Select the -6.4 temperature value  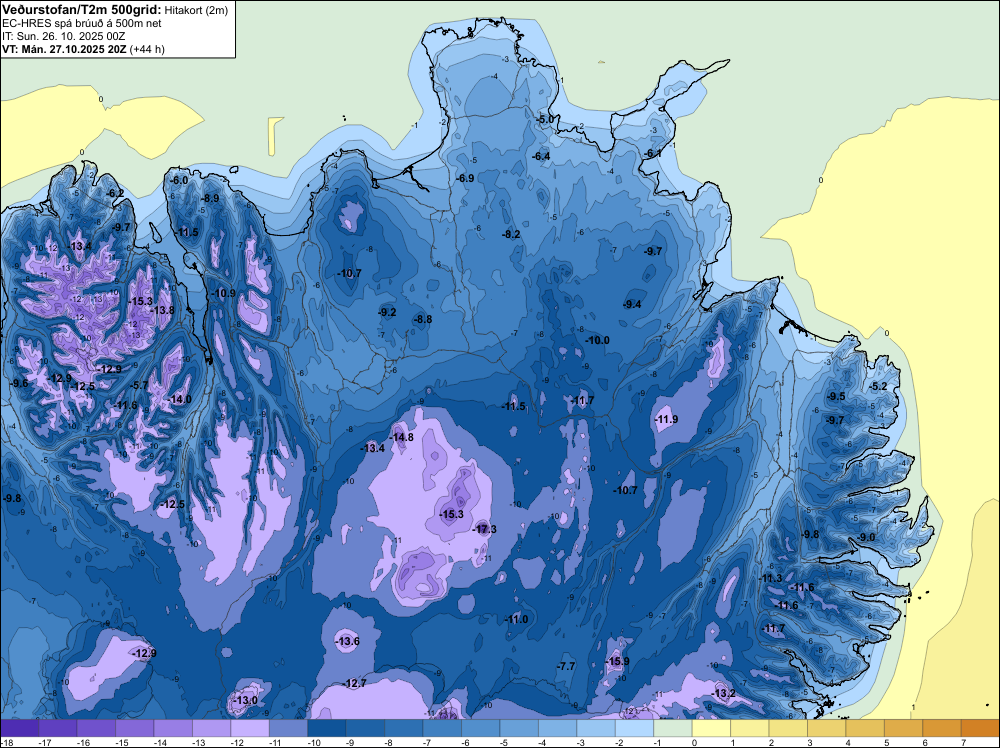(x=541, y=156)
